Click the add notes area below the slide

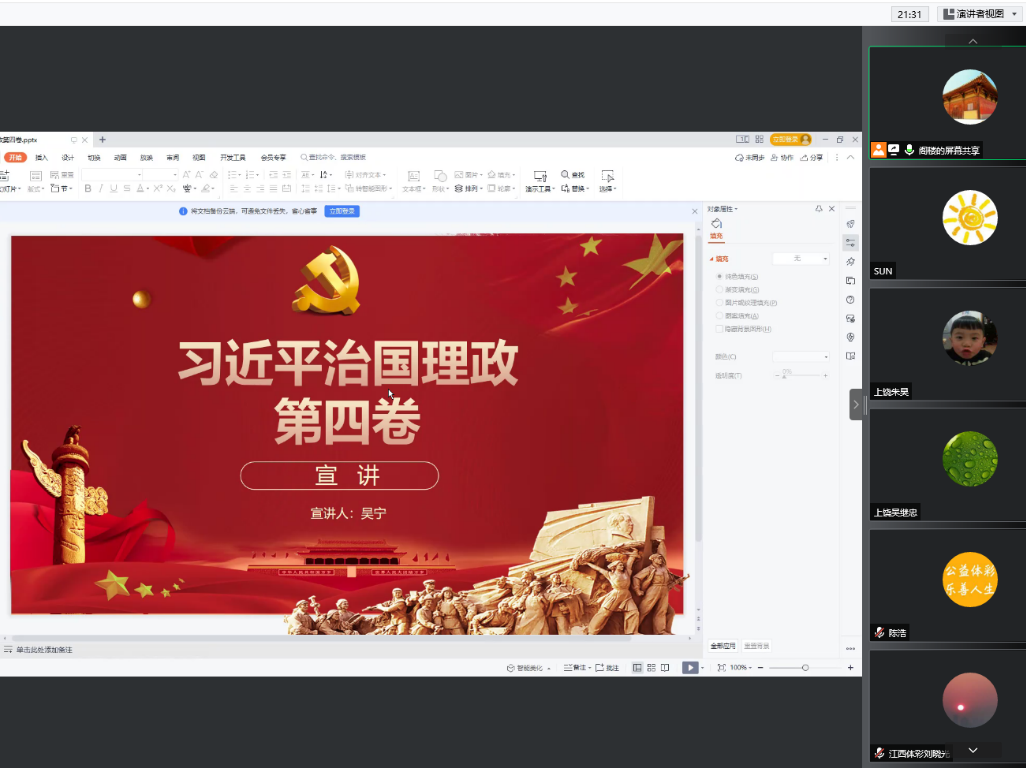45,649
